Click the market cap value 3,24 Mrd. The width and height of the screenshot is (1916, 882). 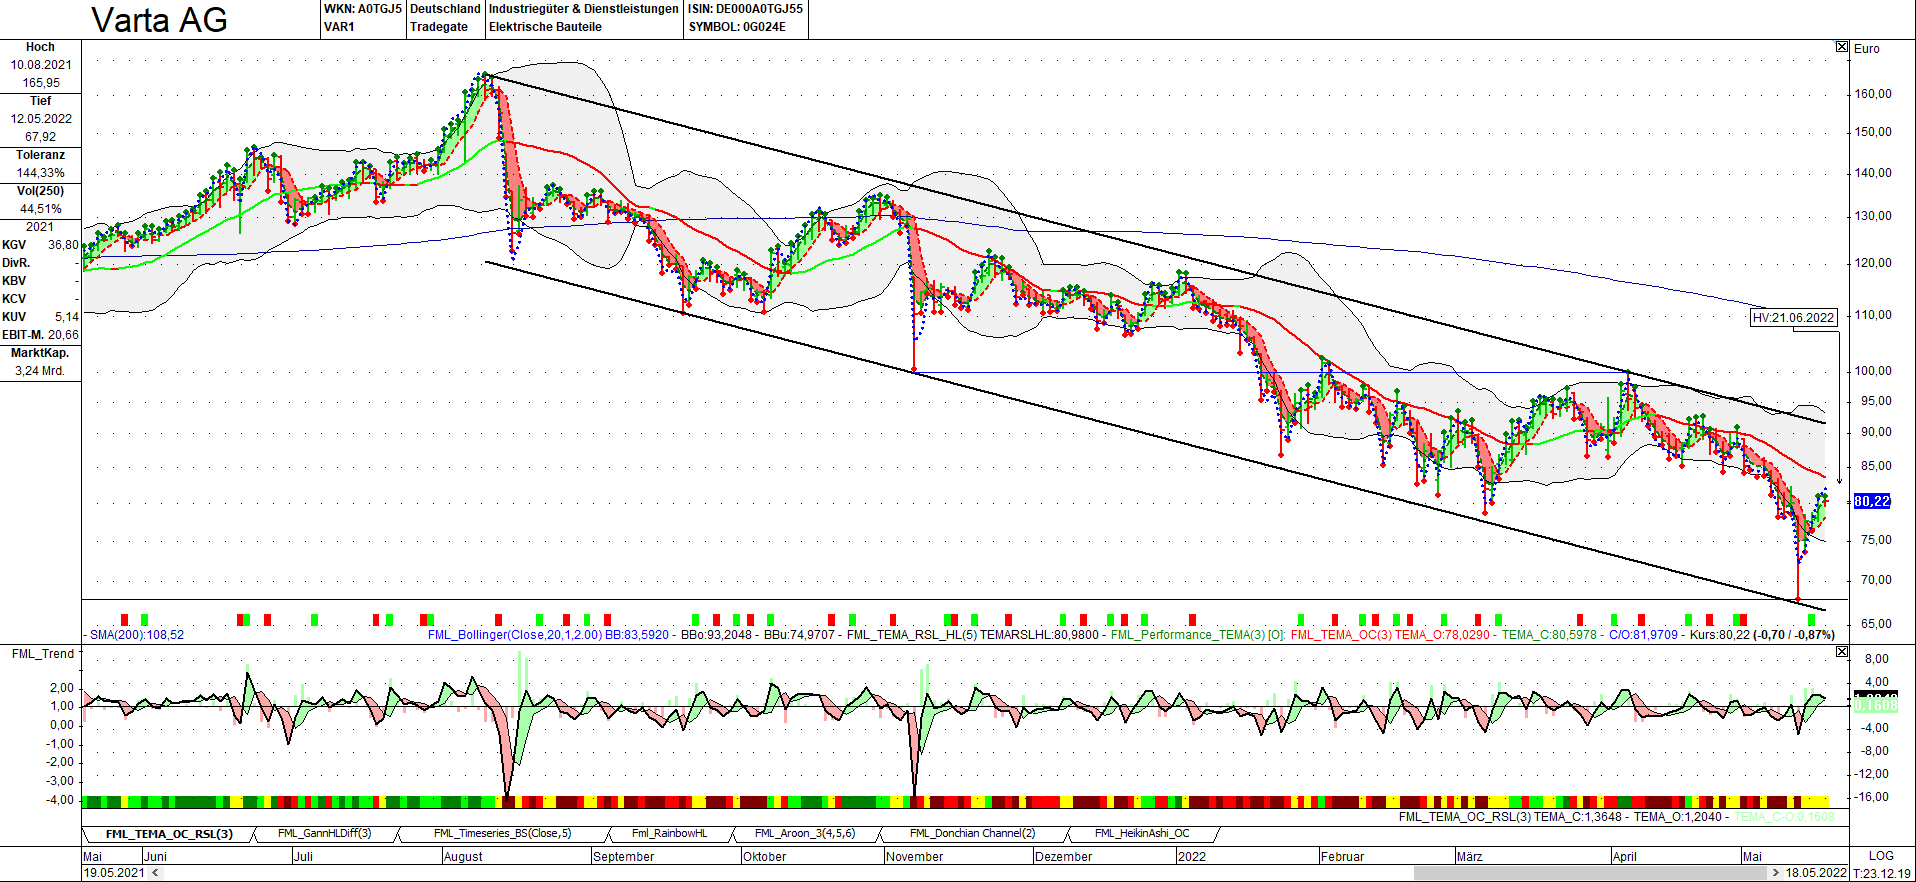(40, 371)
